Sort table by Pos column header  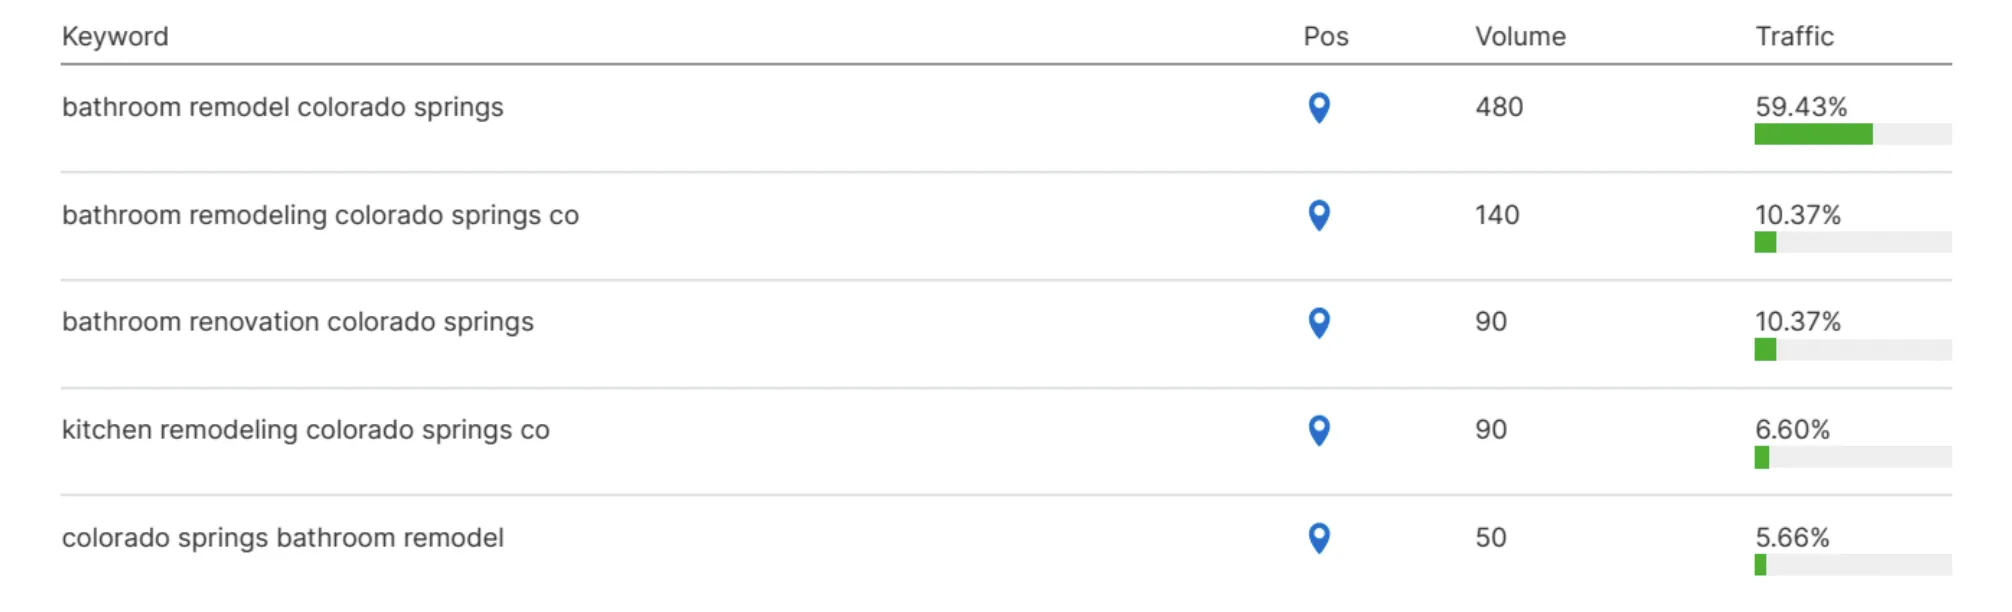(x=1325, y=37)
